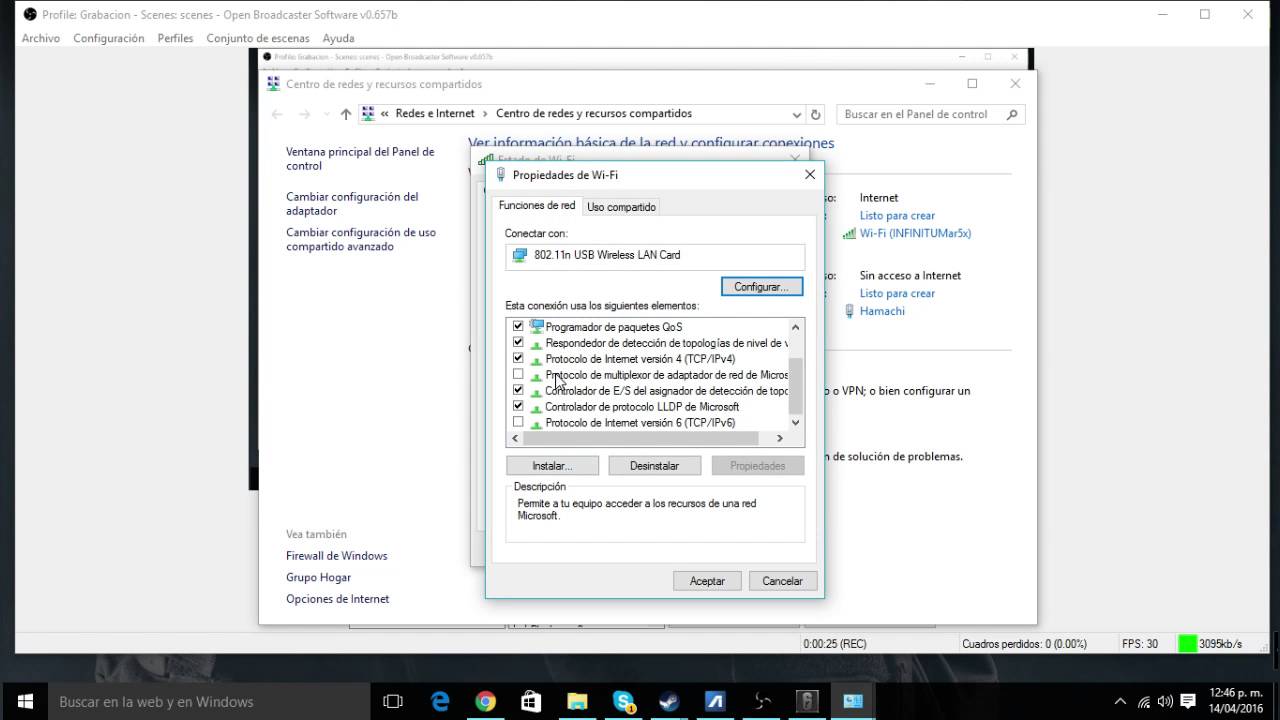The width and height of the screenshot is (1280, 720).
Task: Open Grupo Hogar link
Action: coord(318,578)
